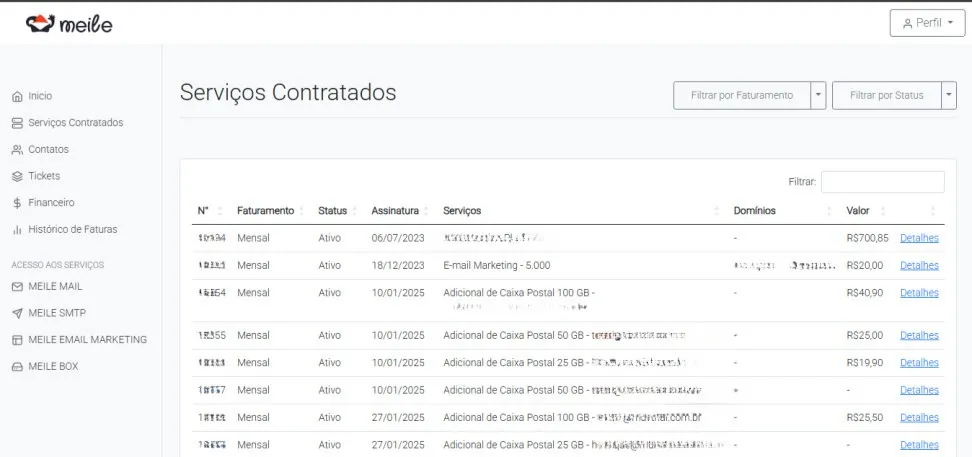Sort table by Serviços column
The width and height of the screenshot is (972, 457).
click(x=581, y=211)
